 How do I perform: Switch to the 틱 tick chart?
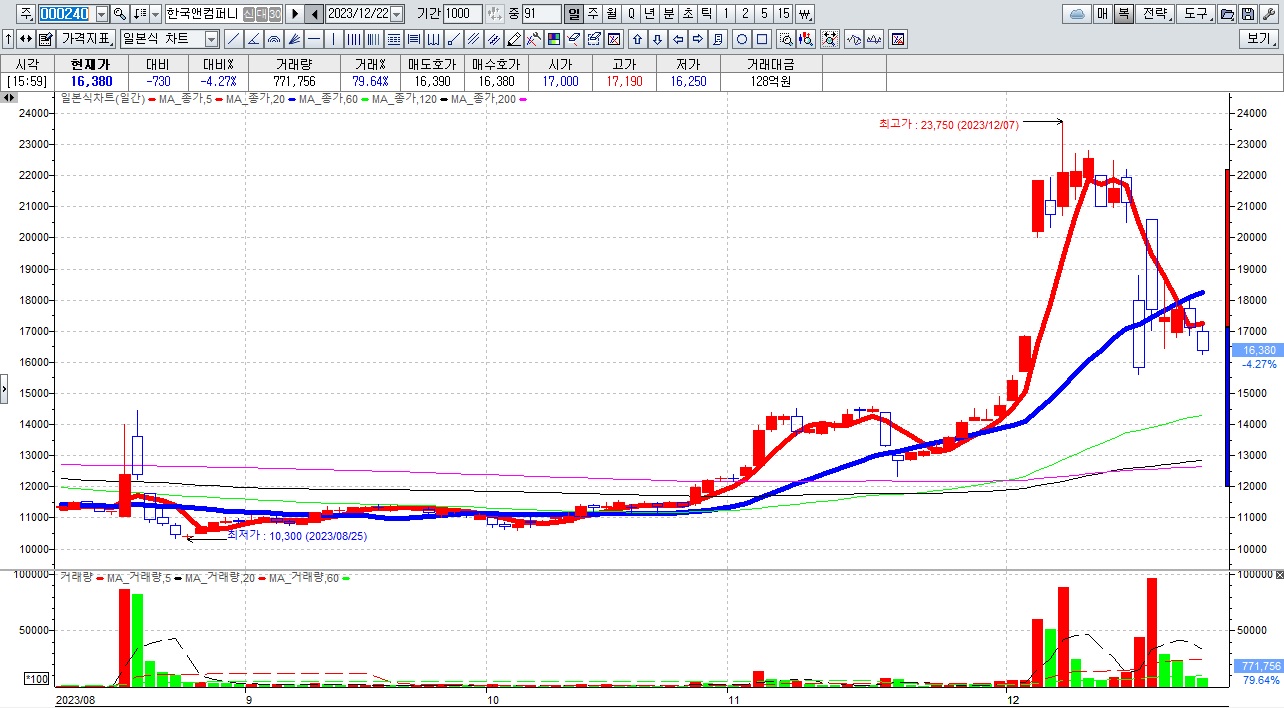click(x=706, y=14)
